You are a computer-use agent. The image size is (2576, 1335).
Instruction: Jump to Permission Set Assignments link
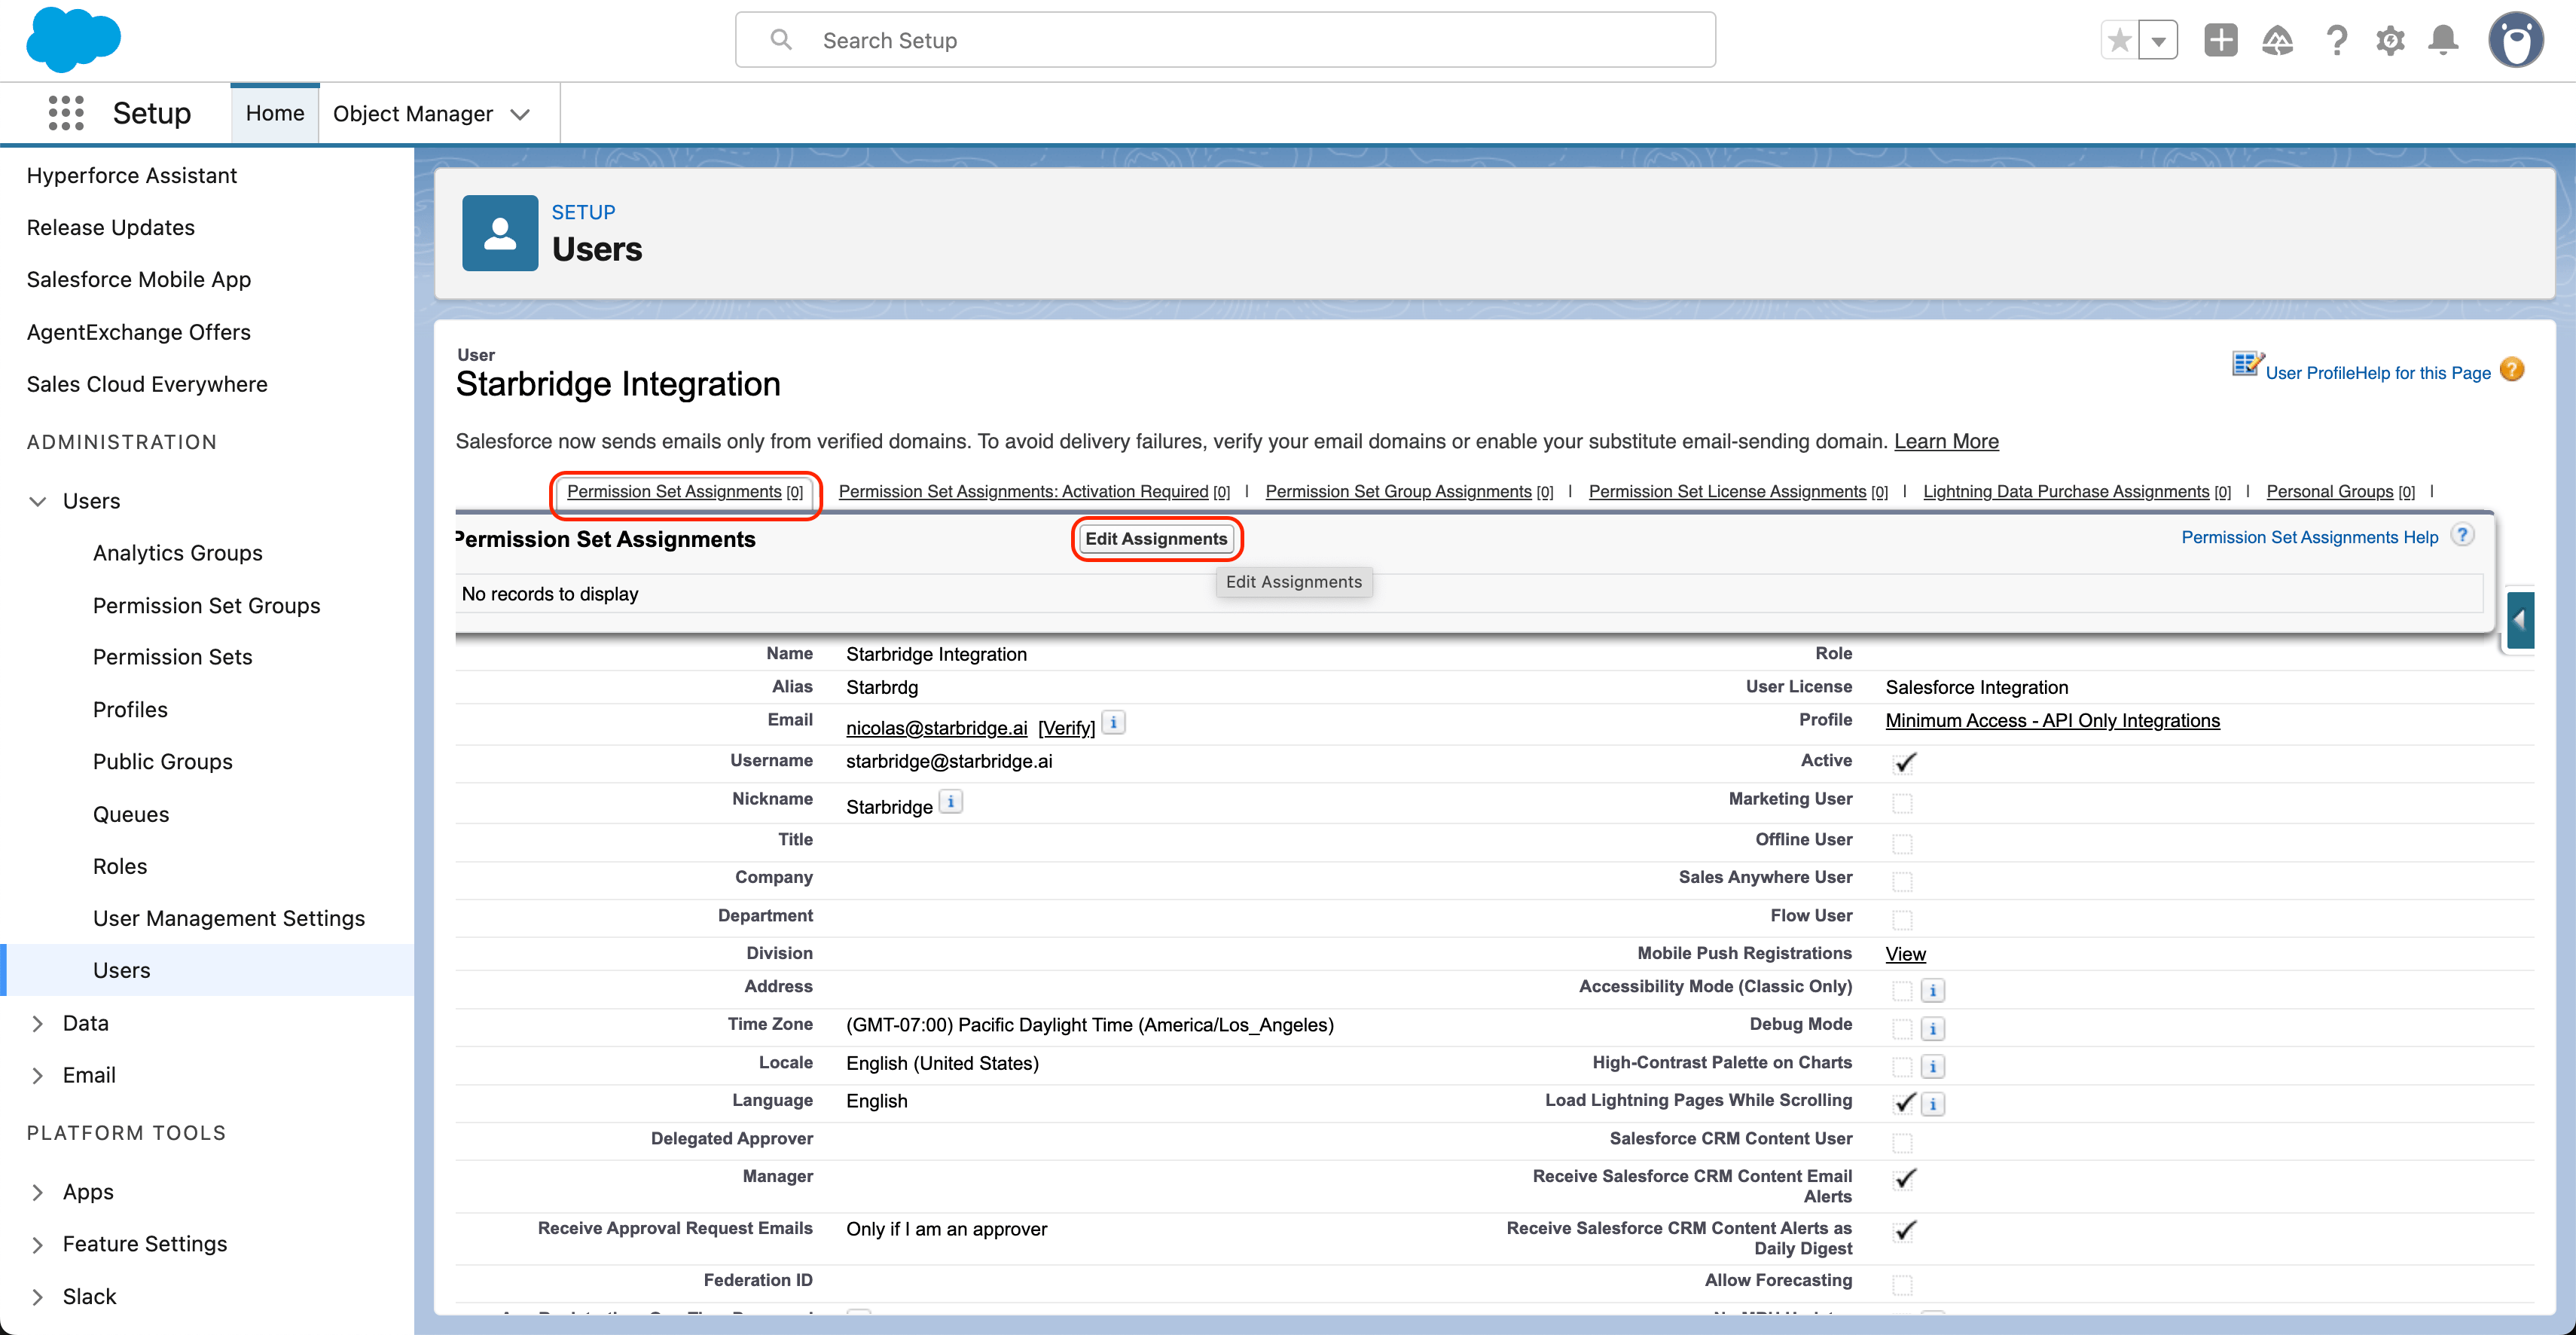coord(674,491)
